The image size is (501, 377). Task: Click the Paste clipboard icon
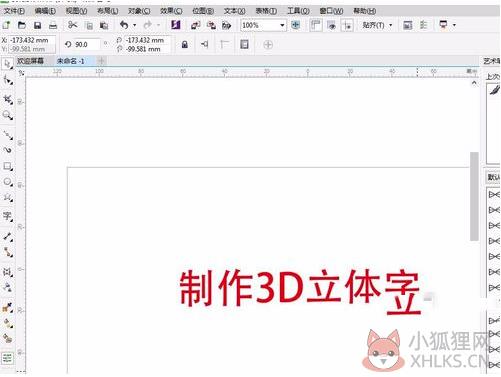pos(104,25)
